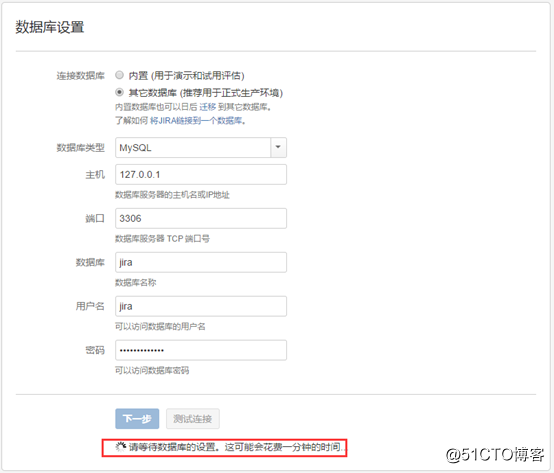The height and width of the screenshot is (473, 554).
Task: Click the 密码 password field
Action: click(x=201, y=350)
